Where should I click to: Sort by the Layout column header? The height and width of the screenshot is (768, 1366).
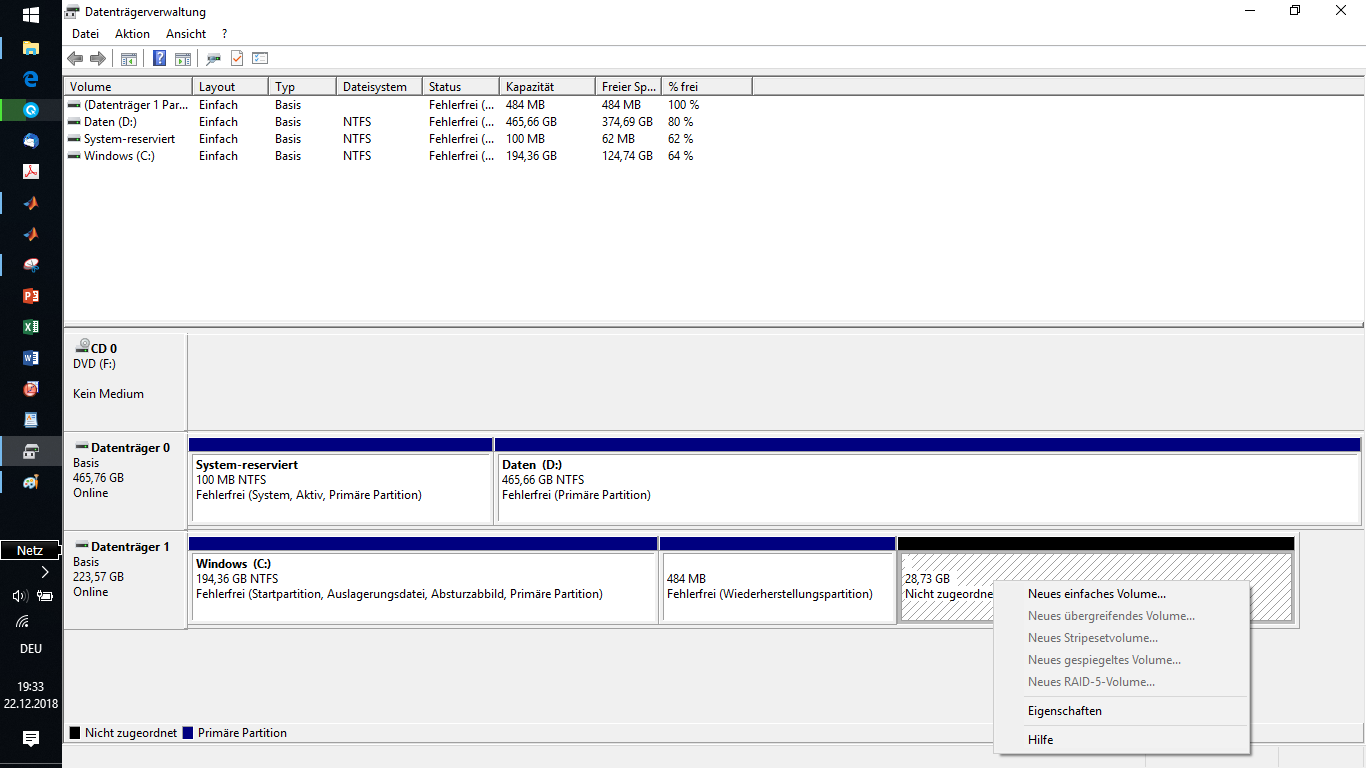pos(230,87)
